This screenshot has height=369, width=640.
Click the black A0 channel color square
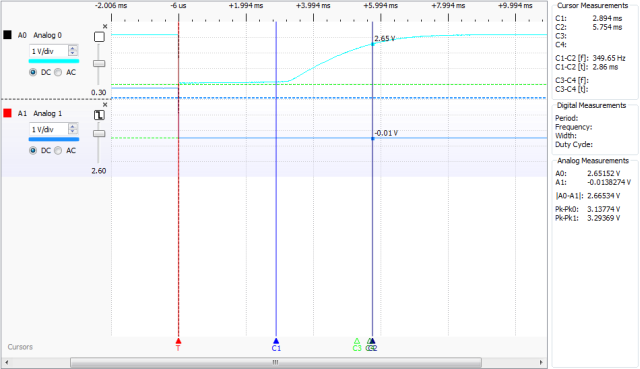pos(7,35)
